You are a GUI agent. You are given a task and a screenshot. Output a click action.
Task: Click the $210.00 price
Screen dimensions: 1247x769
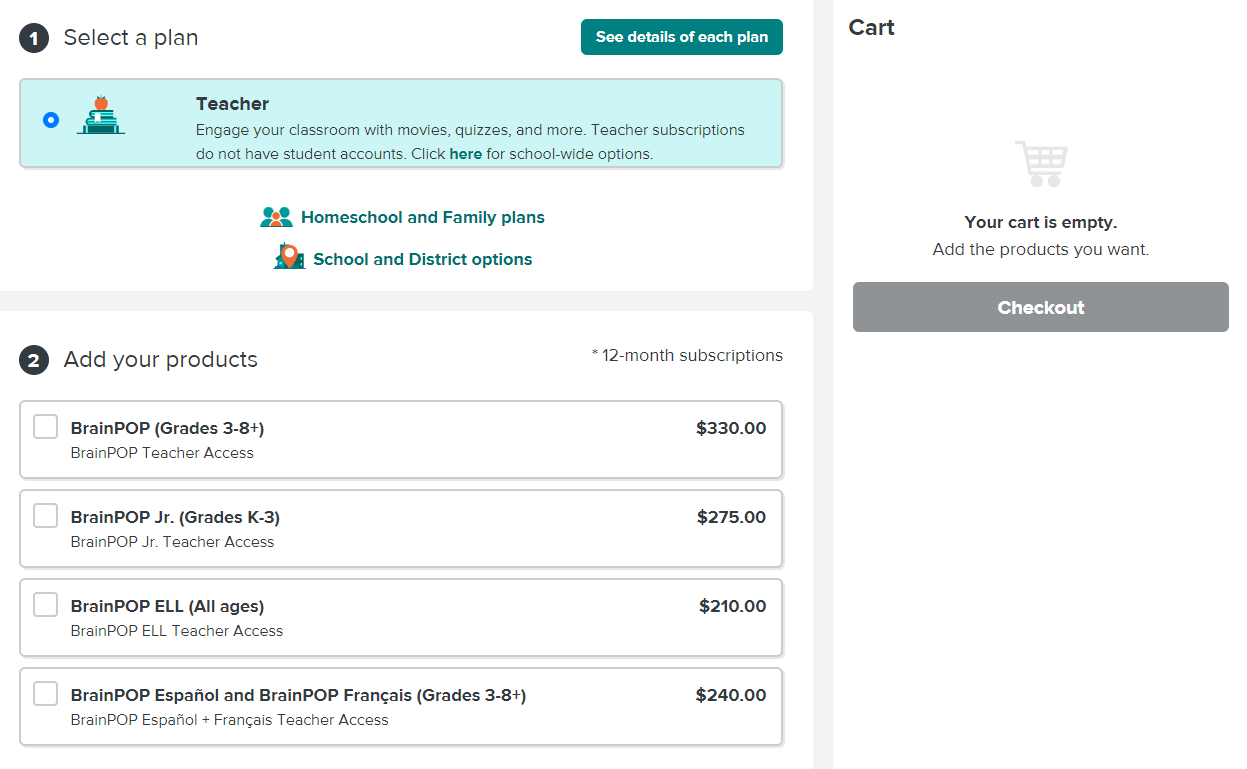point(732,607)
